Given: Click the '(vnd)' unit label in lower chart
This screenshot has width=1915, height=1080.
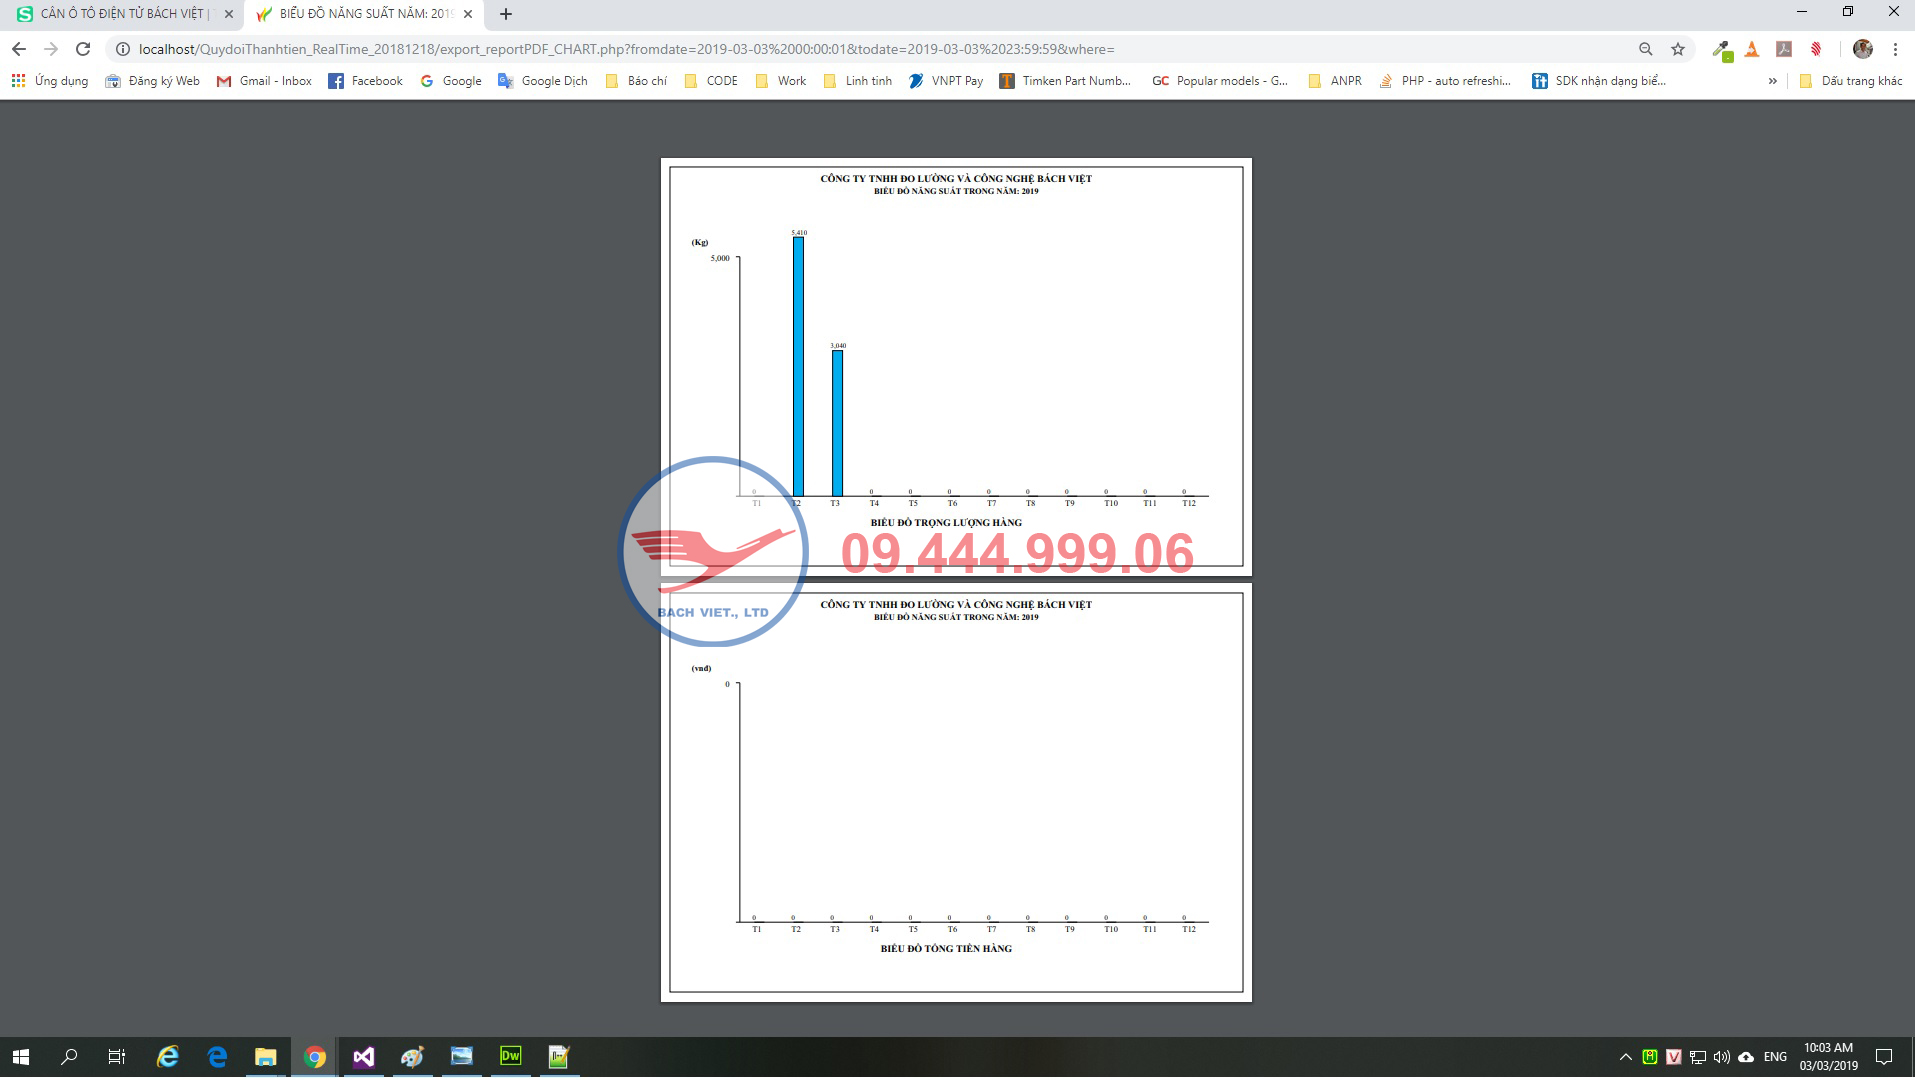Looking at the screenshot, I should click(x=701, y=668).
